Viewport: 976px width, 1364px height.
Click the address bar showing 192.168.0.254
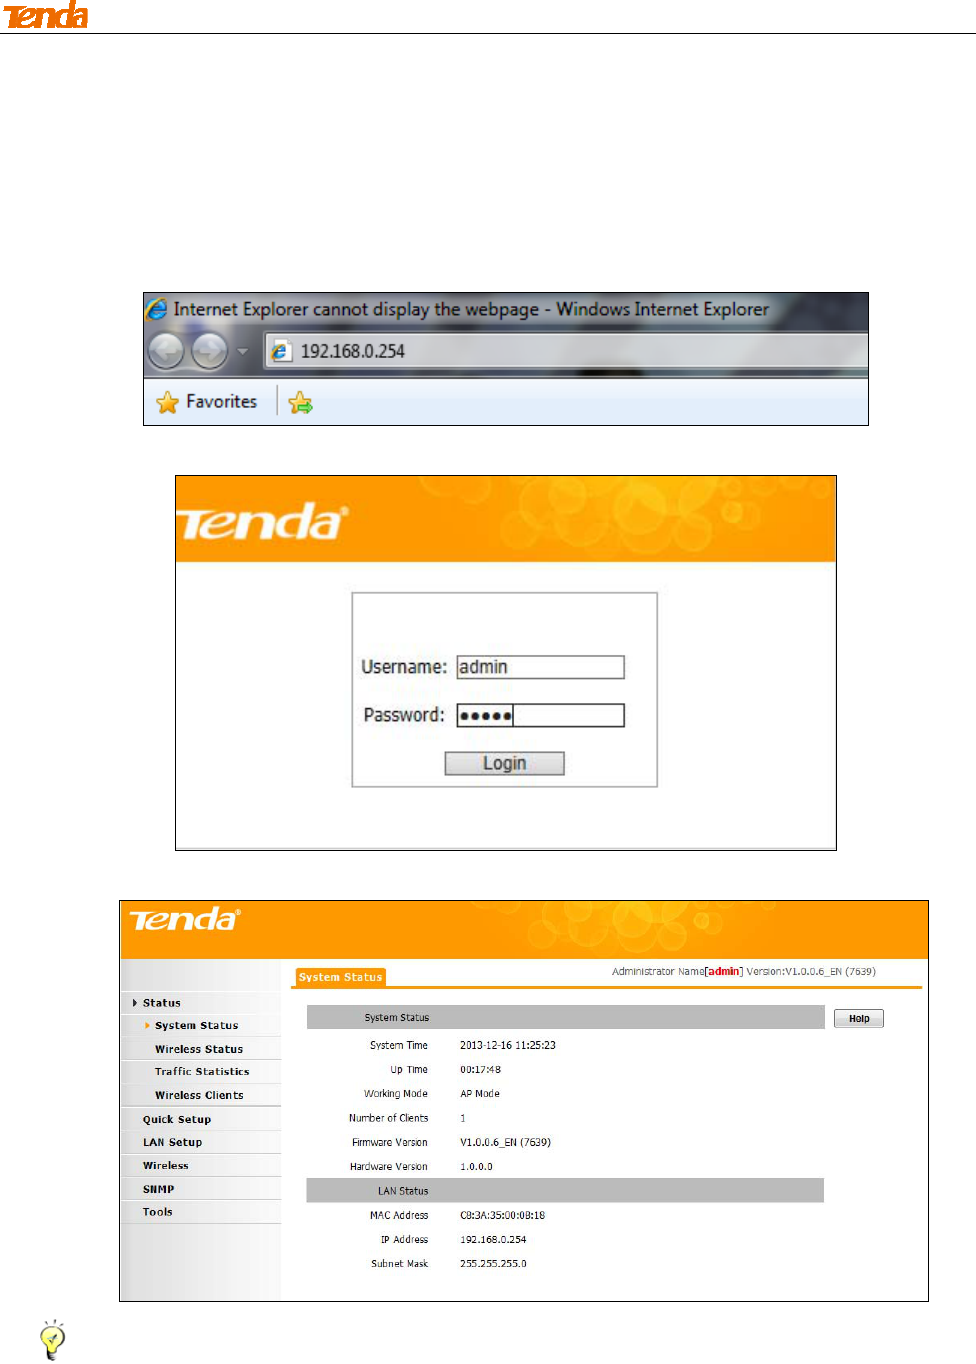[x=566, y=351]
